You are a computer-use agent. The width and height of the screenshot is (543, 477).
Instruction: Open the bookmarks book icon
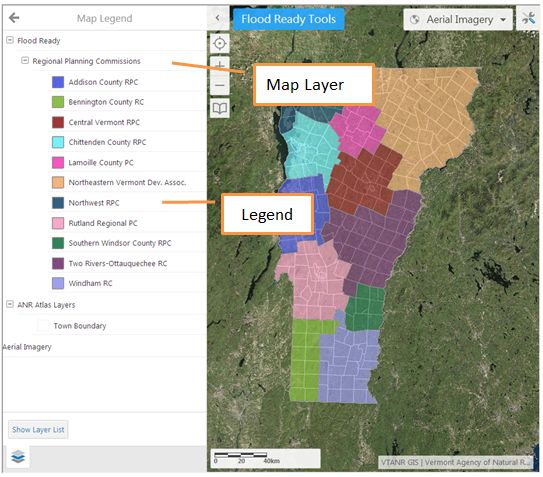pyautogui.click(x=220, y=108)
